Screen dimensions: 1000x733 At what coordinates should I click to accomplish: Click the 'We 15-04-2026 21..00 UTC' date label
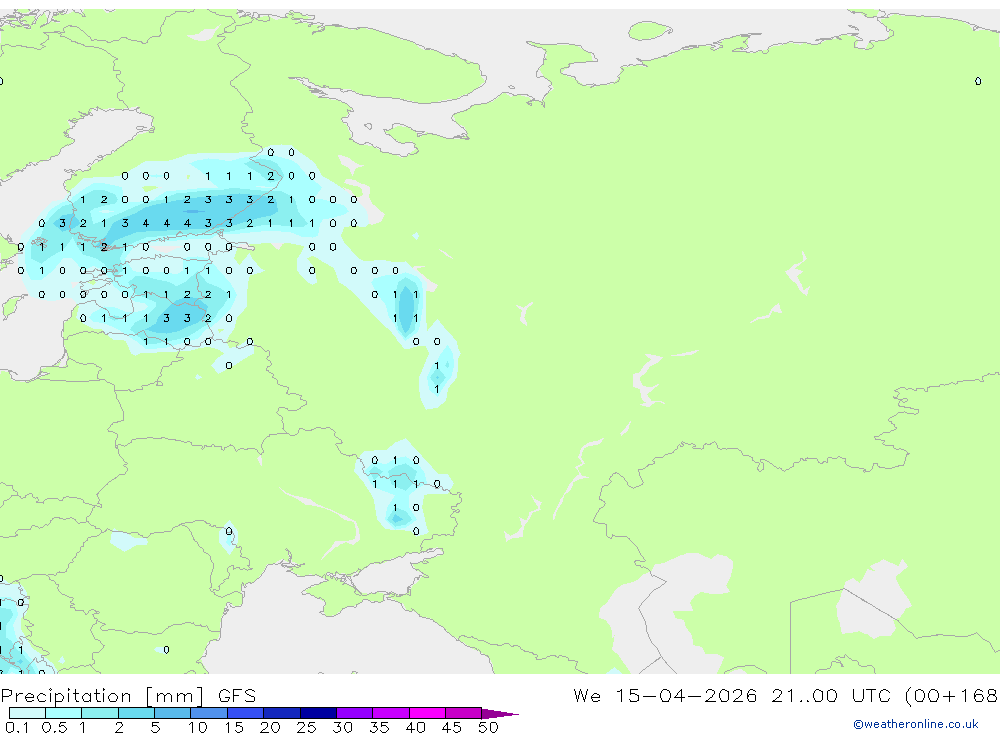733,695
